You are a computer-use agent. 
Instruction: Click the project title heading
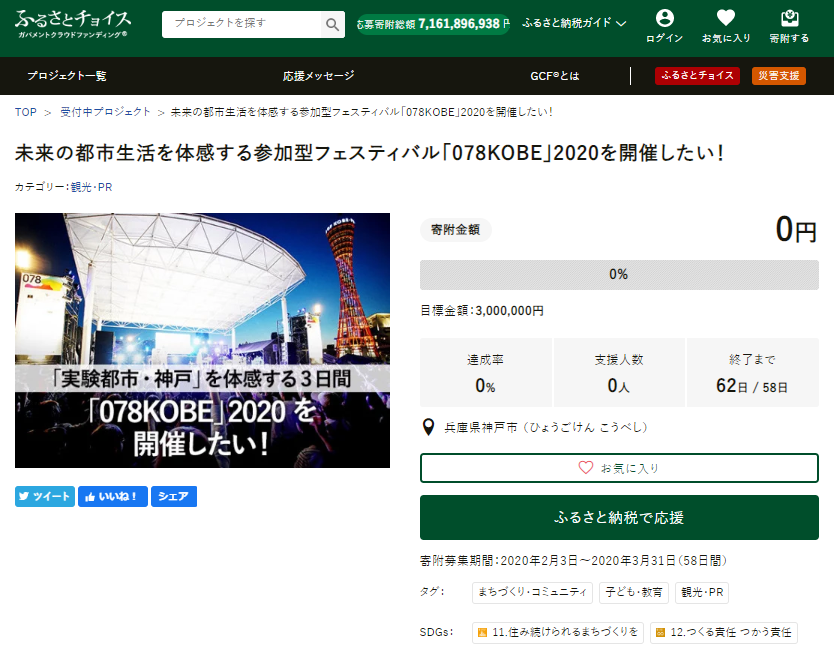[370, 153]
